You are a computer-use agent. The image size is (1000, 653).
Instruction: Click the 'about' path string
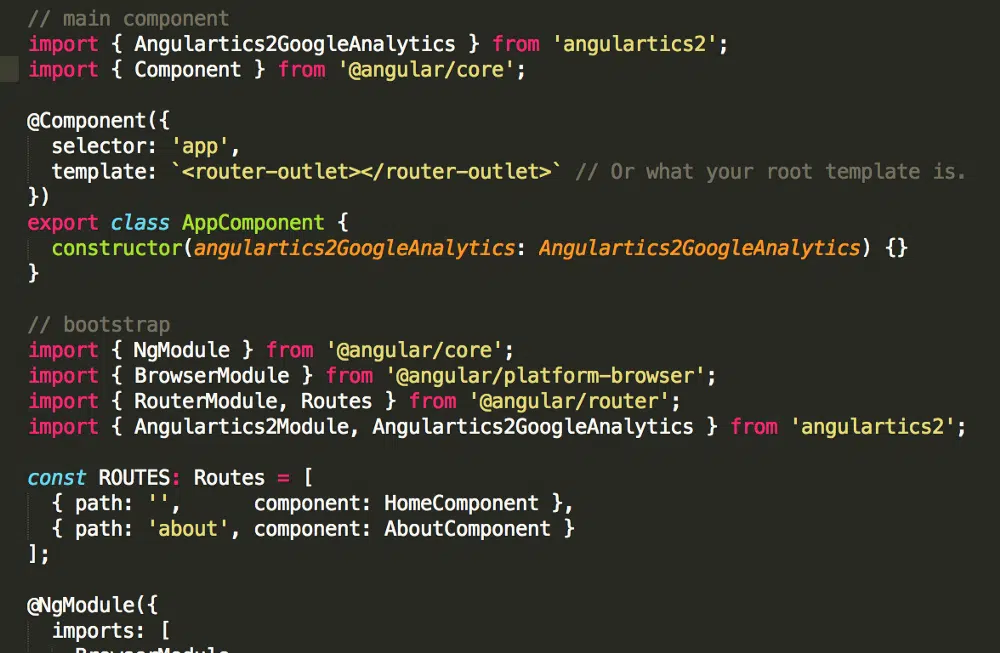pyautogui.click(x=193, y=529)
